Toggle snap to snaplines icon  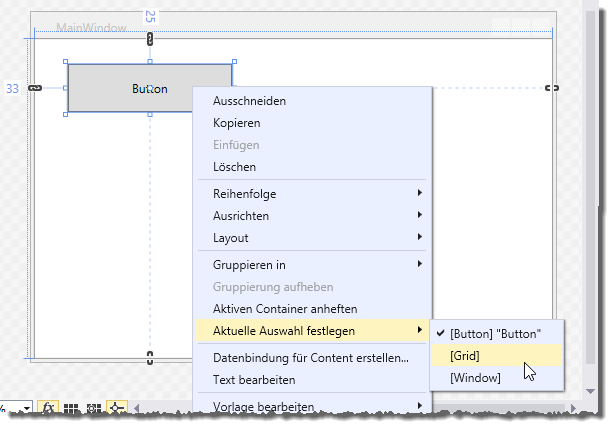click(x=117, y=408)
